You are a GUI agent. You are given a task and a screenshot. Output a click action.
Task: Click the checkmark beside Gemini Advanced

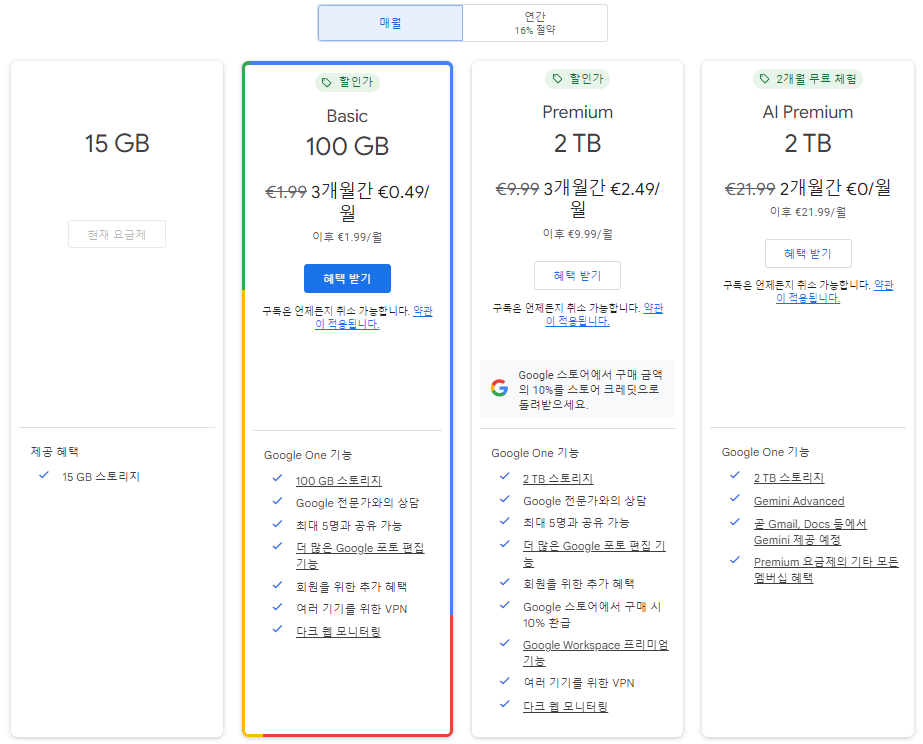point(735,499)
